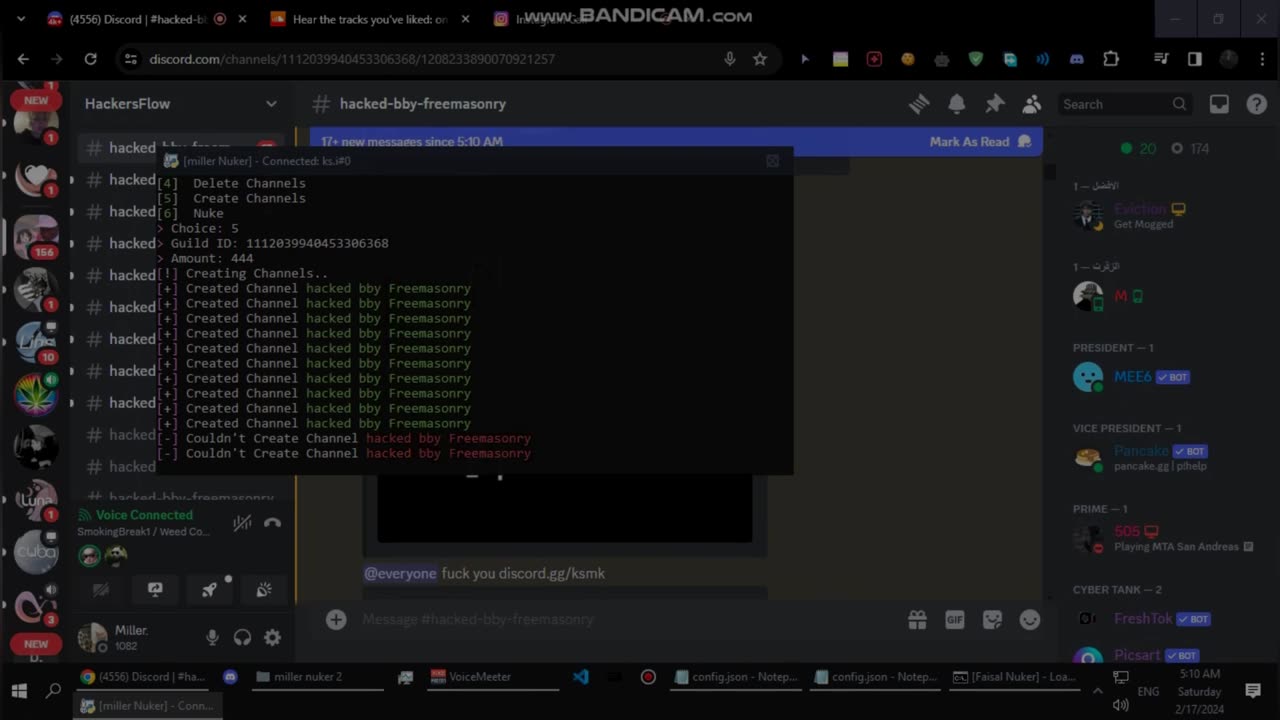Attach a file with the plus icon
This screenshot has width=1280, height=720.
336,620
